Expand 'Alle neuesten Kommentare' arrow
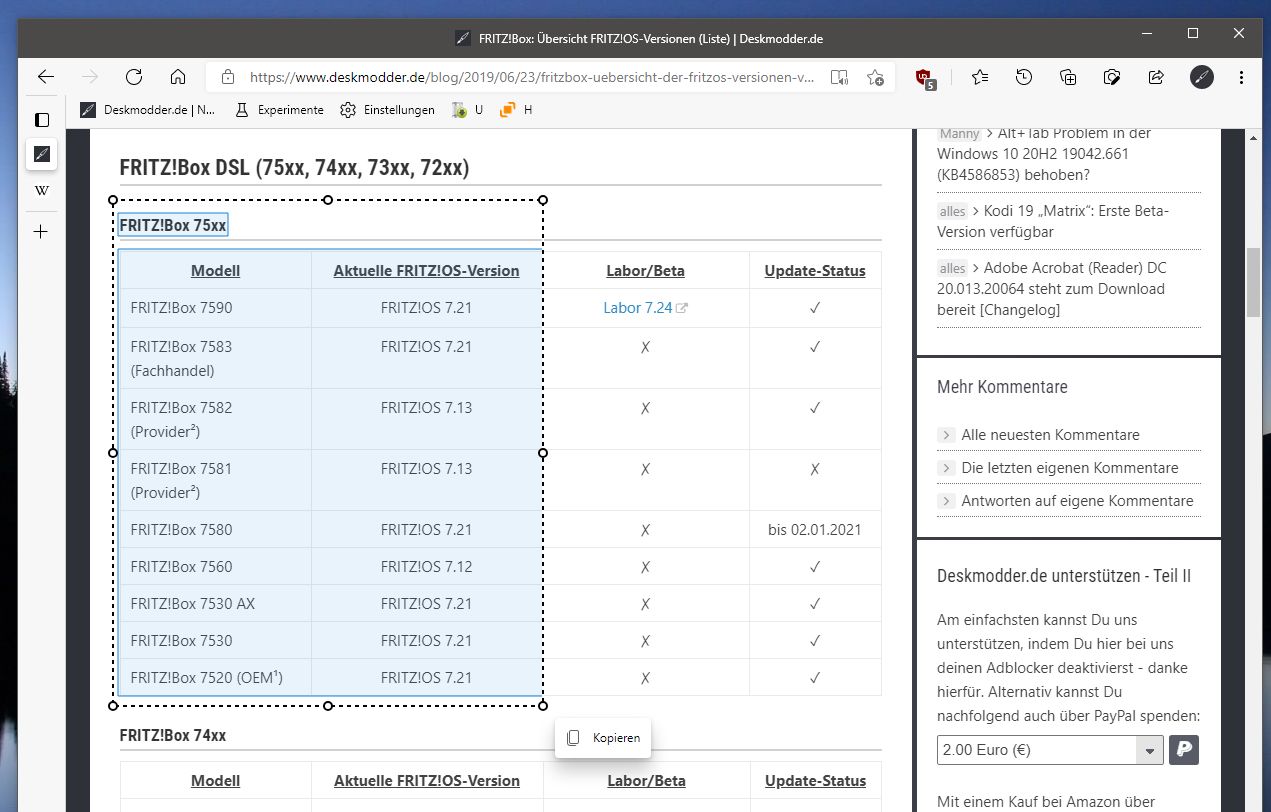 (x=946, y=435)
